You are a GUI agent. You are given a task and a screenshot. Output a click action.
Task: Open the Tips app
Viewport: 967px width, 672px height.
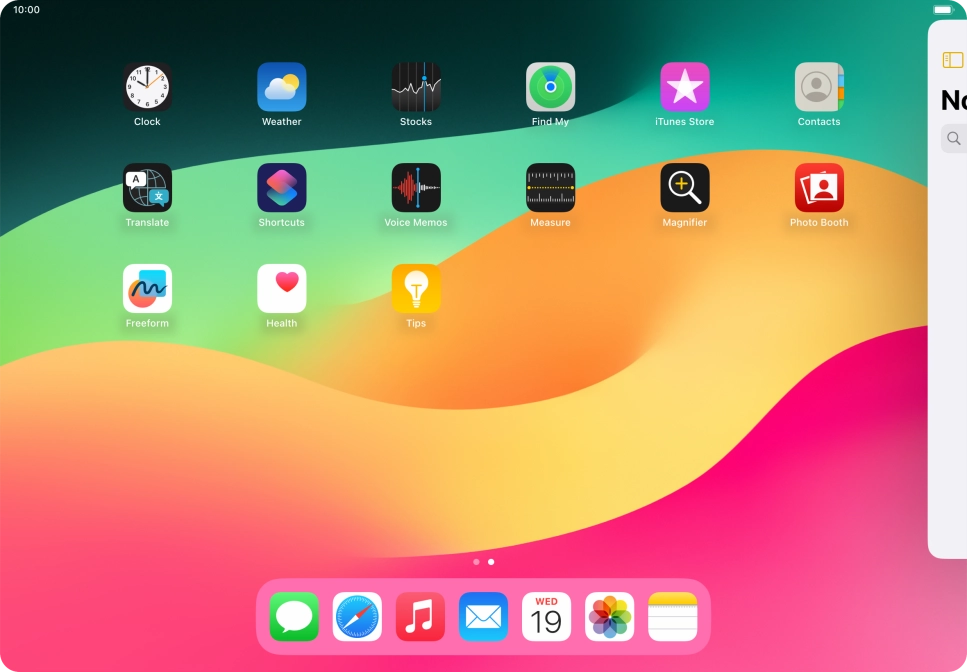pyautogui.click(x=416, y=289)
